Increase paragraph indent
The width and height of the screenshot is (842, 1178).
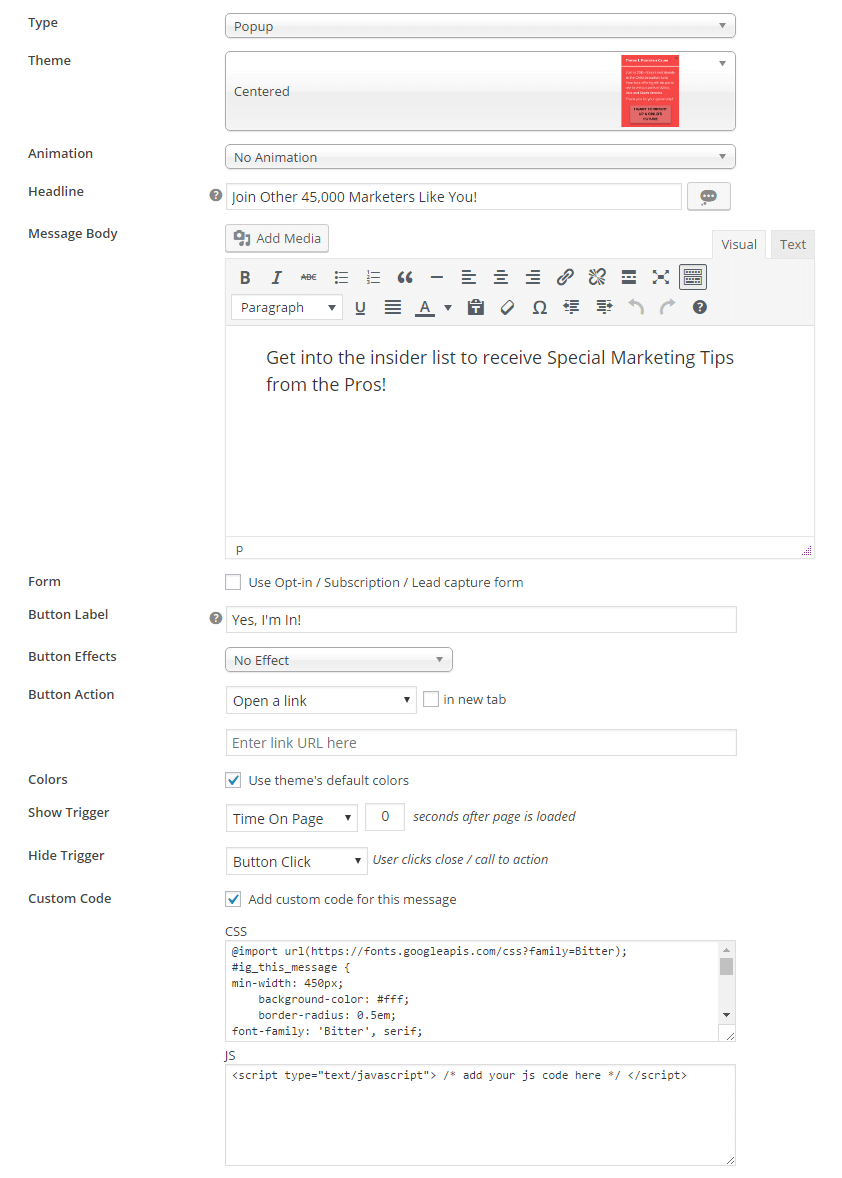tap(604, 307)
